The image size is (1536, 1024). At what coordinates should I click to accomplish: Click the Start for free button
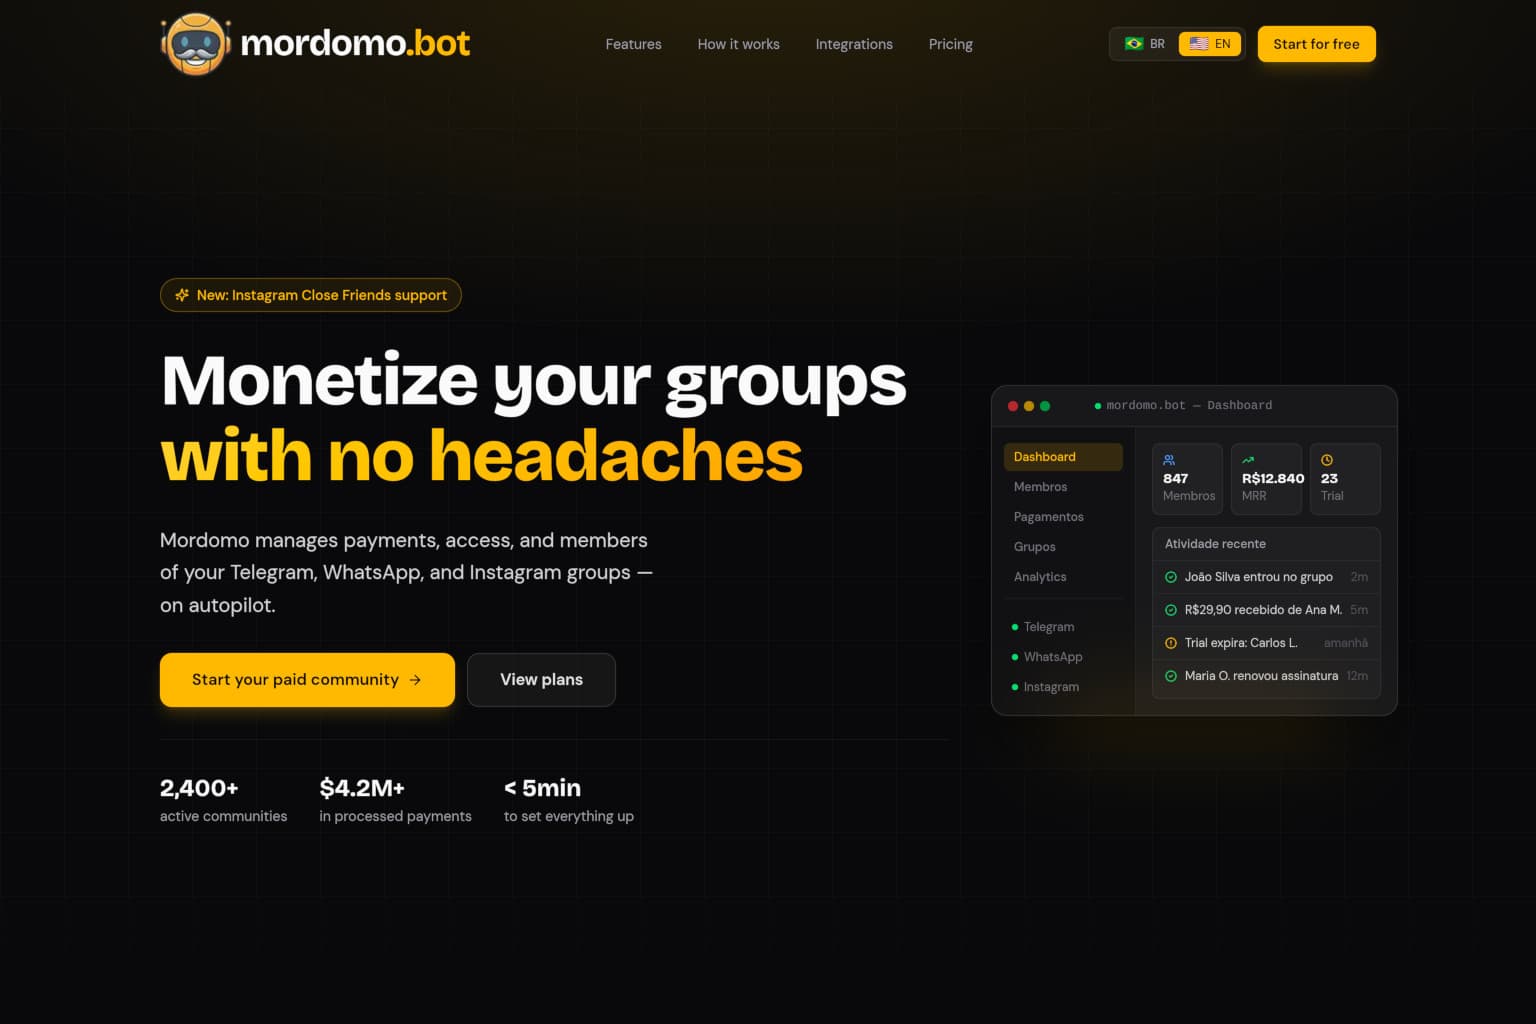(1316, 44)
